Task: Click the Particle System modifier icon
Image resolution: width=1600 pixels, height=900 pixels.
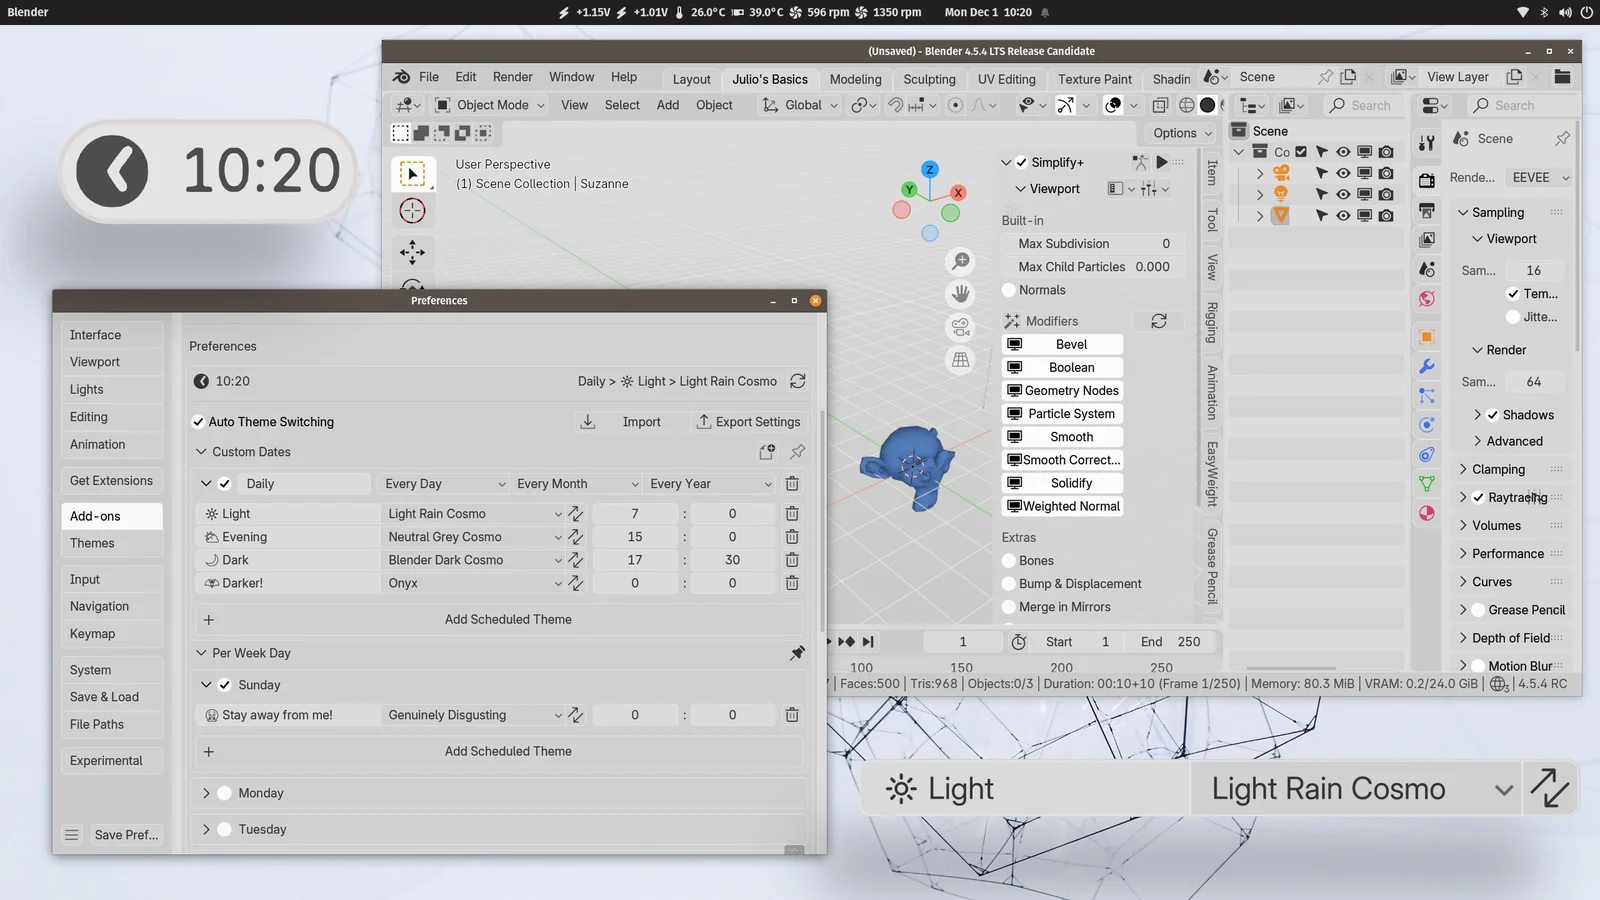Action: pyautogui.click(x=1015, y=413)
